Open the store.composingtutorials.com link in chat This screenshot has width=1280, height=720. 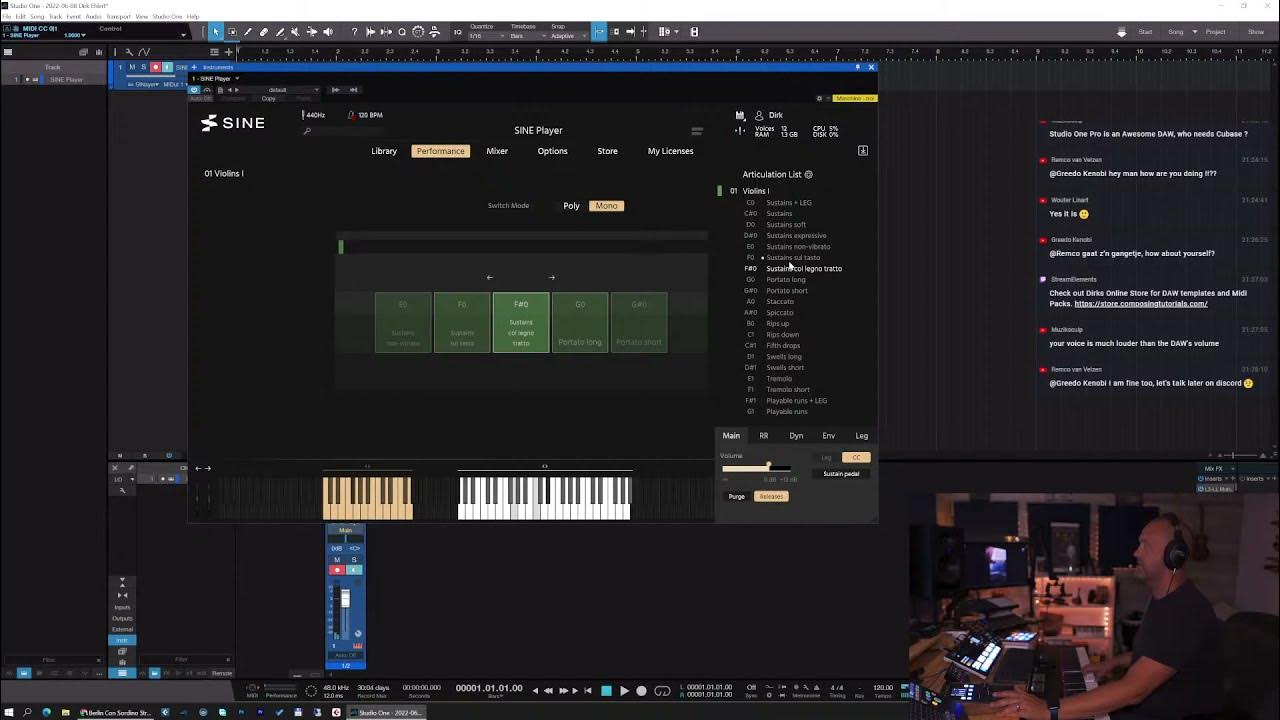(x=1141, y=303)
